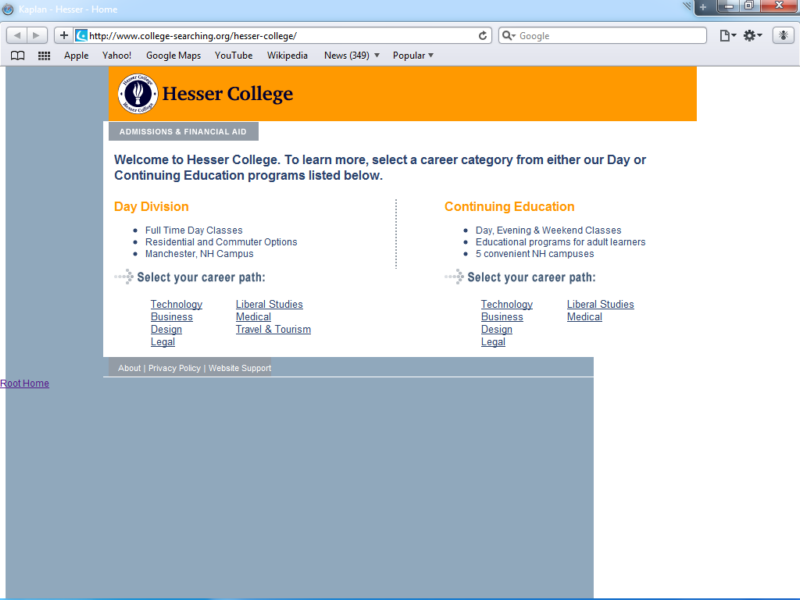800x600 pixels.
Task: Click the bug report icon
Action: click(783, 36)
